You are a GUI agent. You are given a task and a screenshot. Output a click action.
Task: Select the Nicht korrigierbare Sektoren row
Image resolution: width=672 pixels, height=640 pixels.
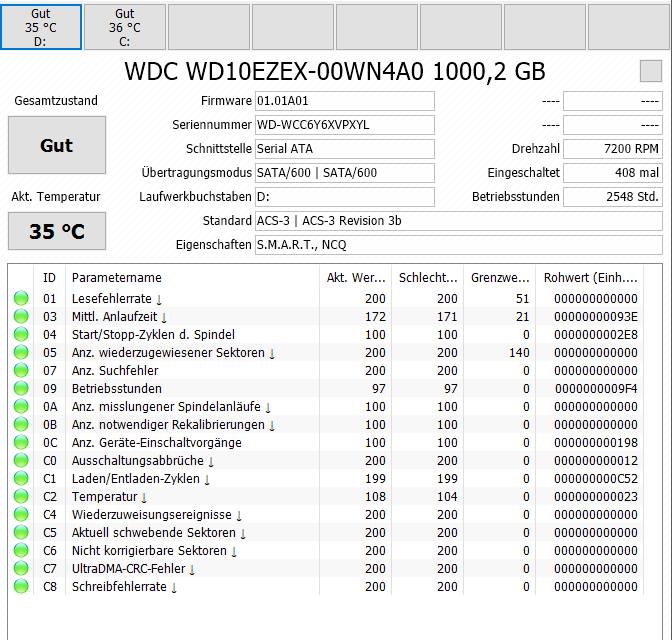[326, 550]
